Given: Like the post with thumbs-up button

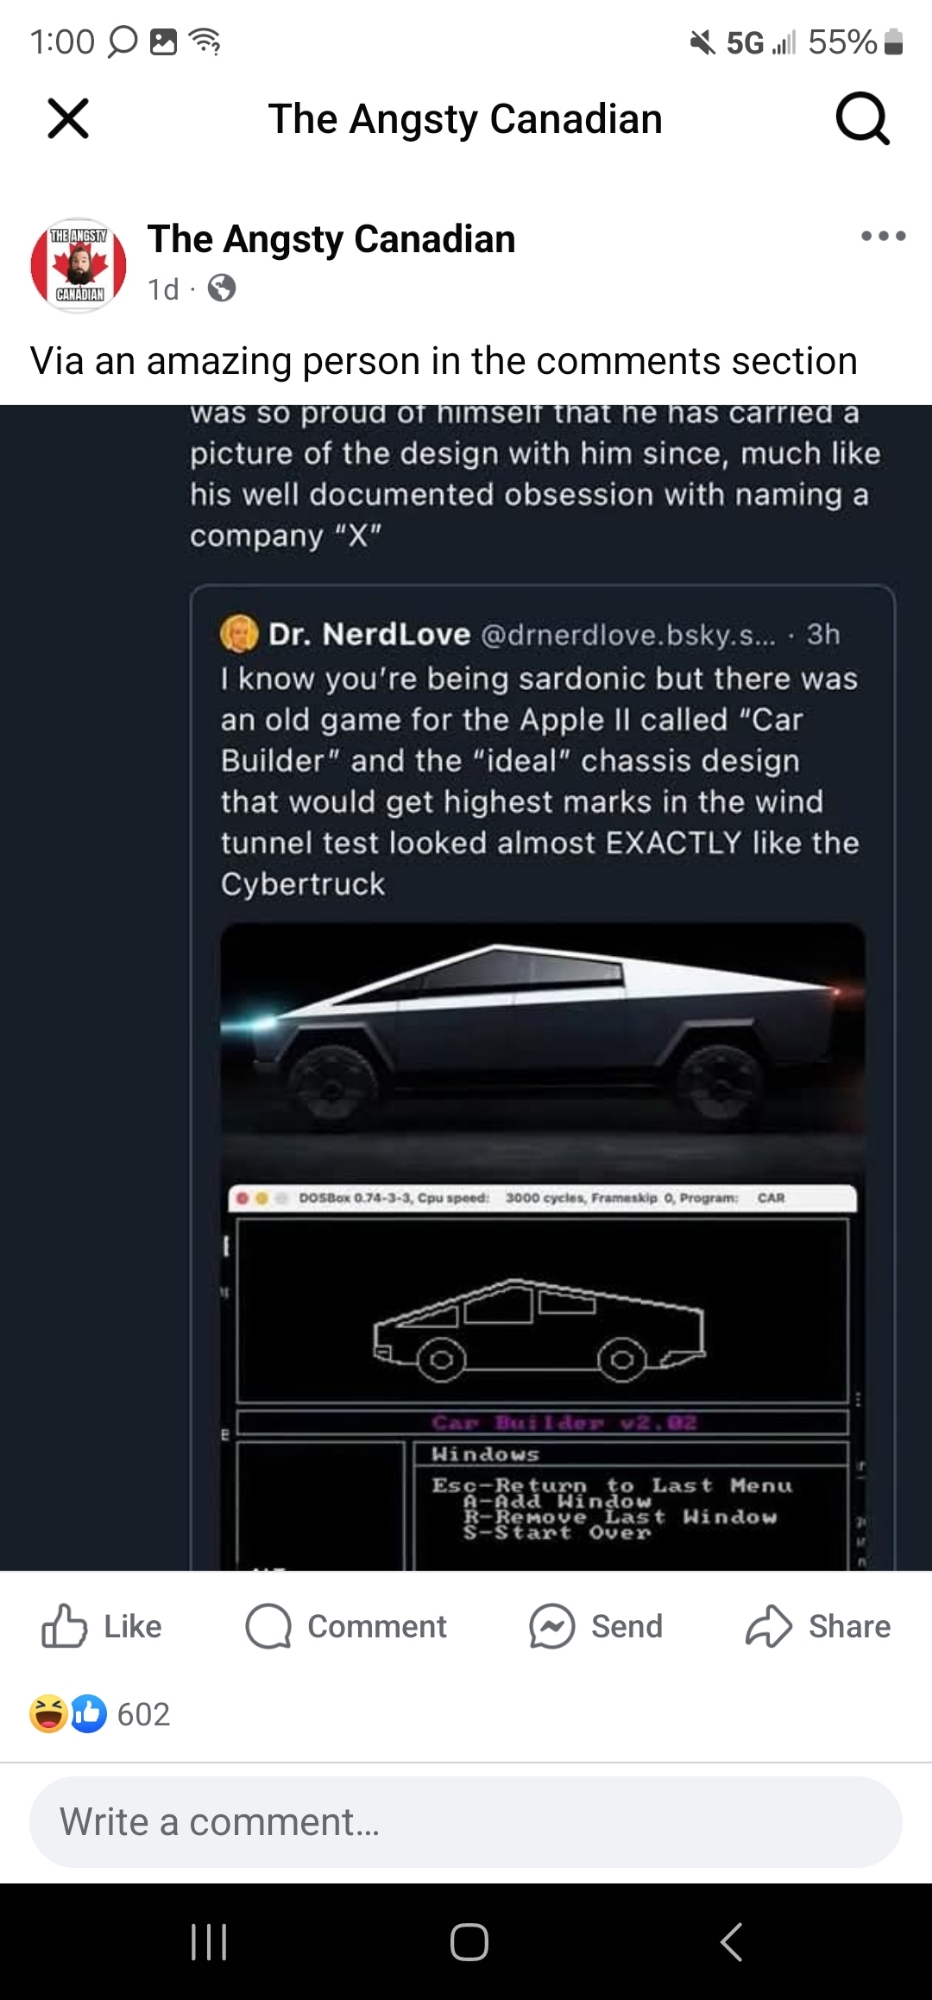Looking at the screenshot, I should coord(101,1626).
